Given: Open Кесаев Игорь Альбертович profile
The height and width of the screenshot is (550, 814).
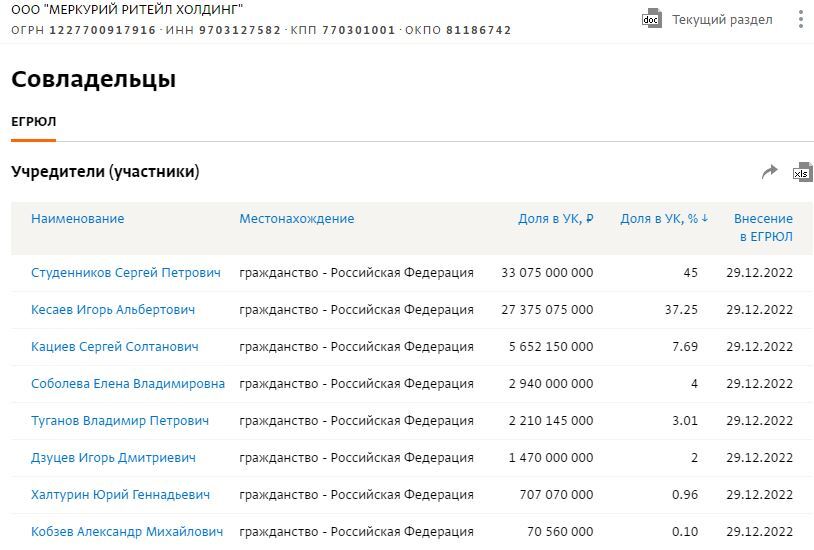Looking at the screenshot, I should pyautogui.click(x=112, y=310).
